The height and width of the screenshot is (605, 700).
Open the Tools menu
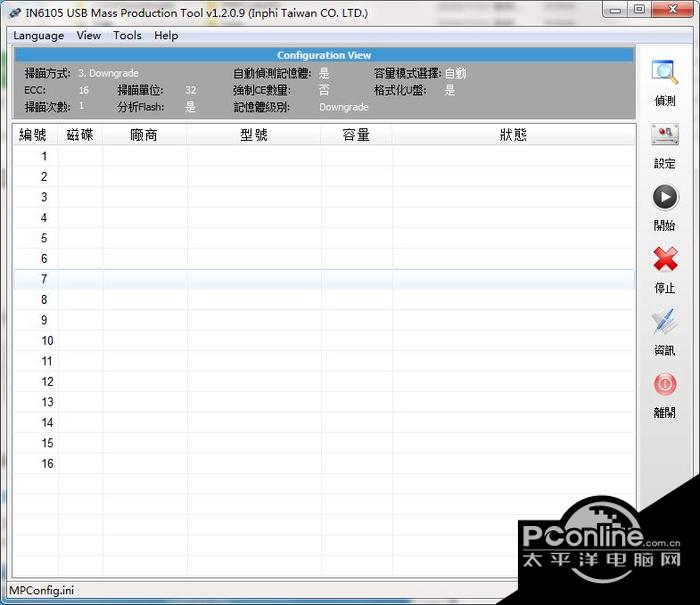pos(127,35)
